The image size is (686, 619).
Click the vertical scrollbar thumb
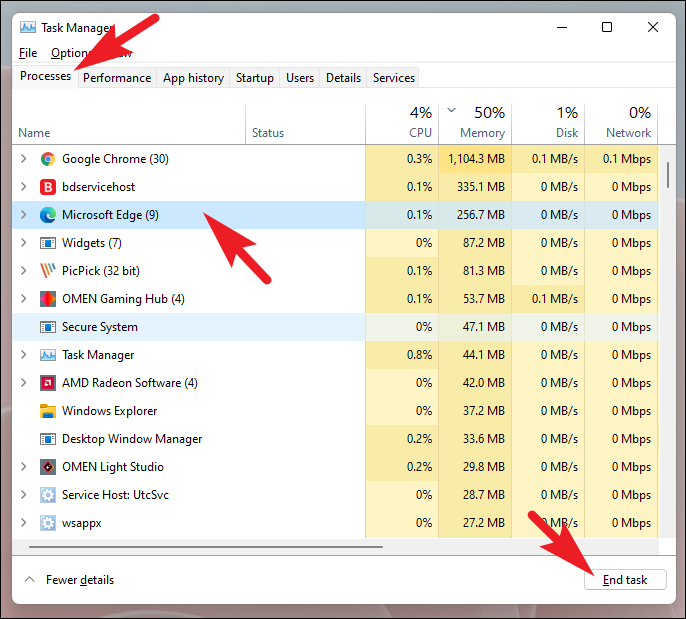point(668,175)
